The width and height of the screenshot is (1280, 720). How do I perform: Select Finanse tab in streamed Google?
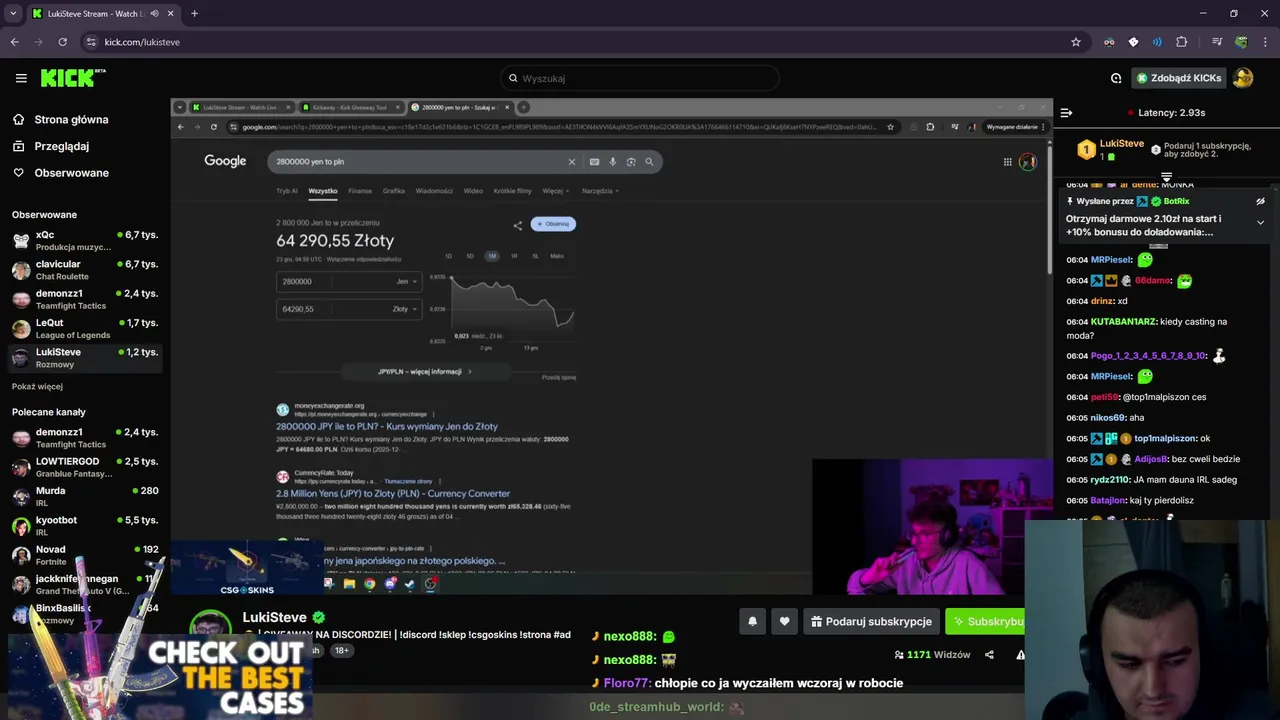pos(360,191)
